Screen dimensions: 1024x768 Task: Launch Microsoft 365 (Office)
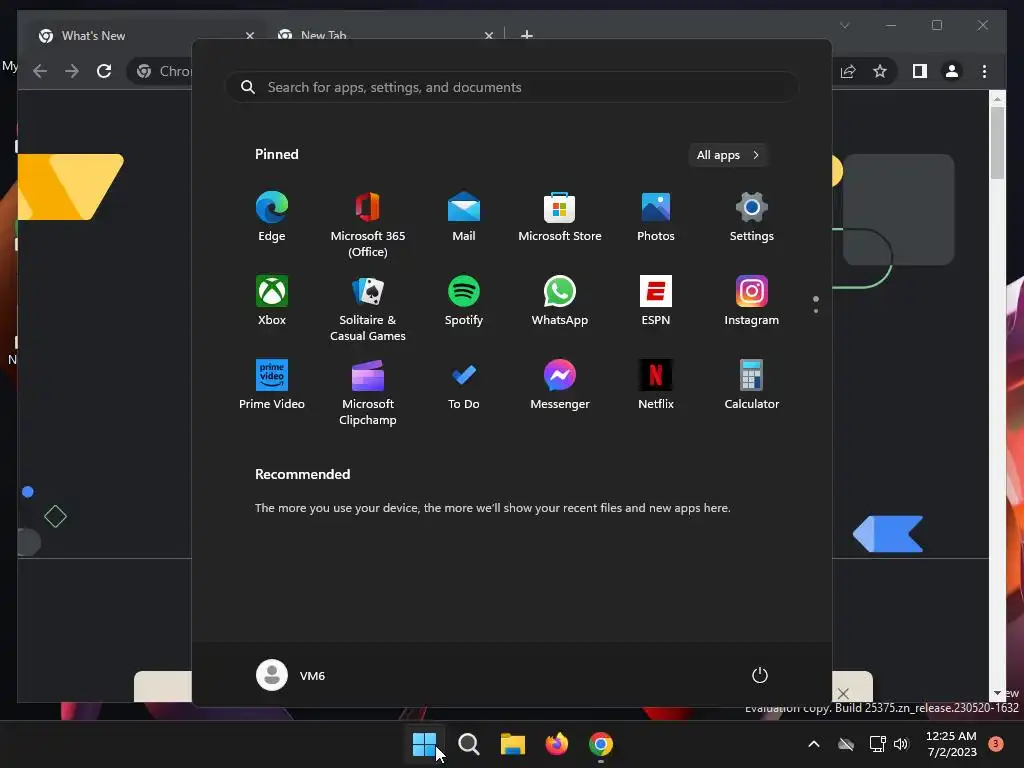[x=368, y=225]
